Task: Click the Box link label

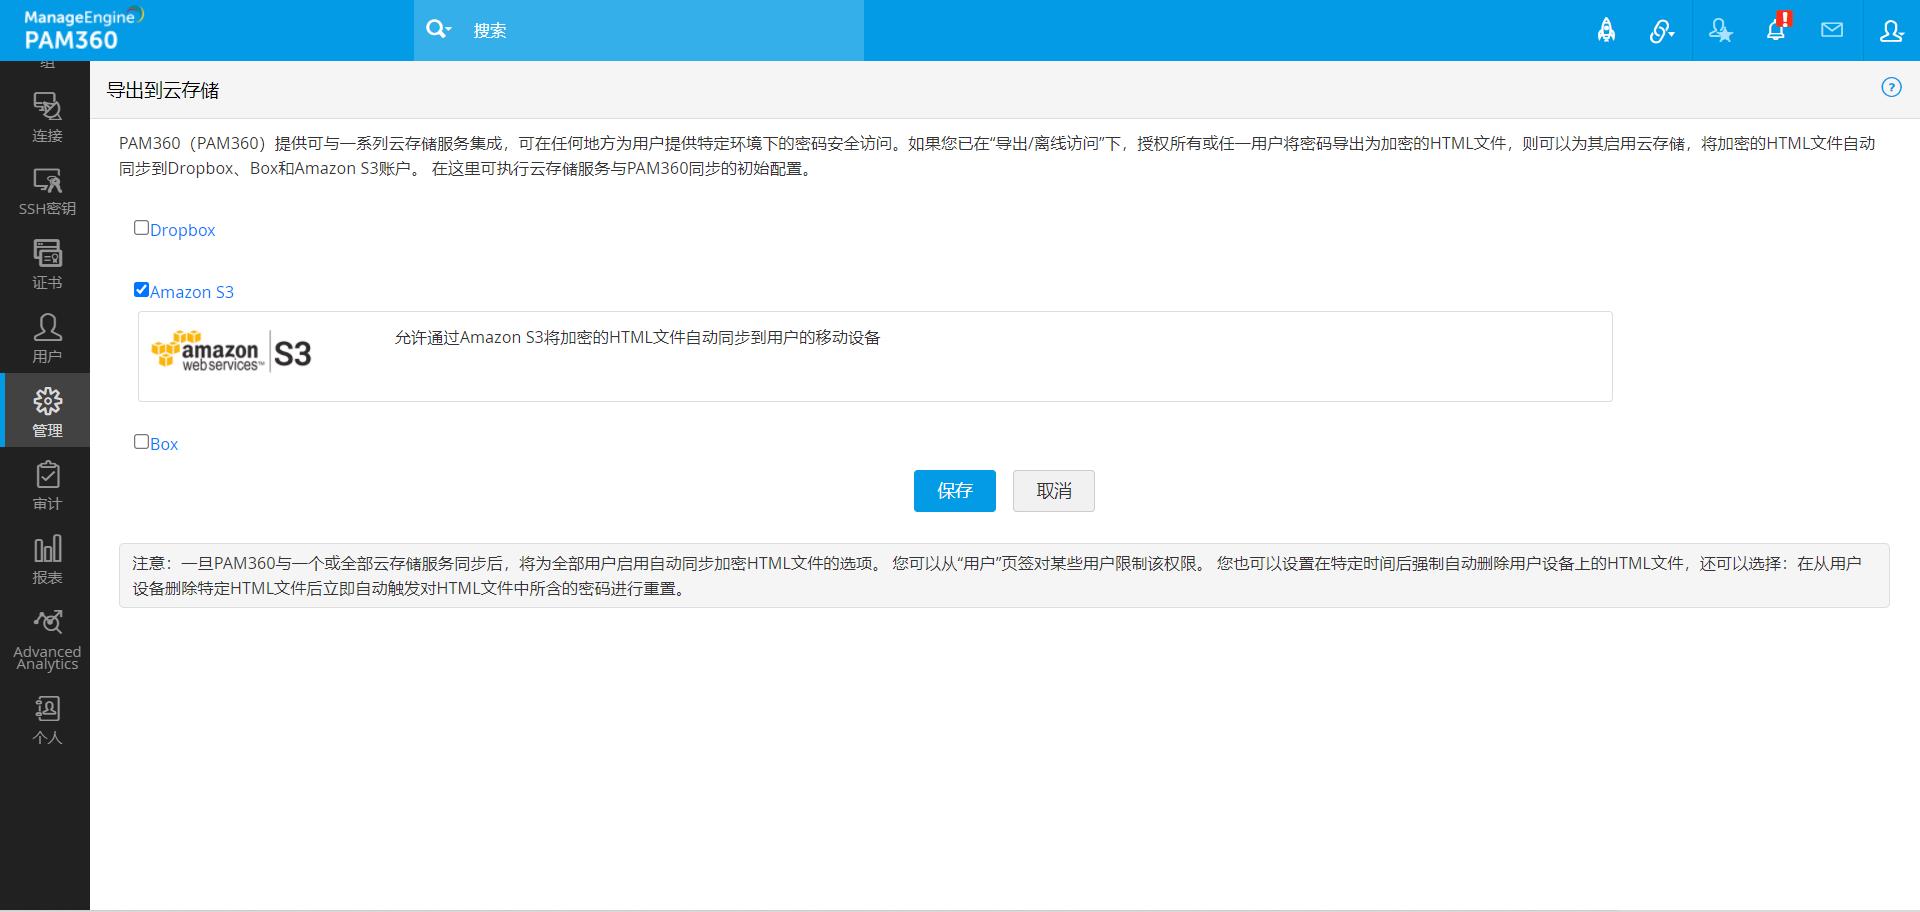Action: [x=164, y=444]
